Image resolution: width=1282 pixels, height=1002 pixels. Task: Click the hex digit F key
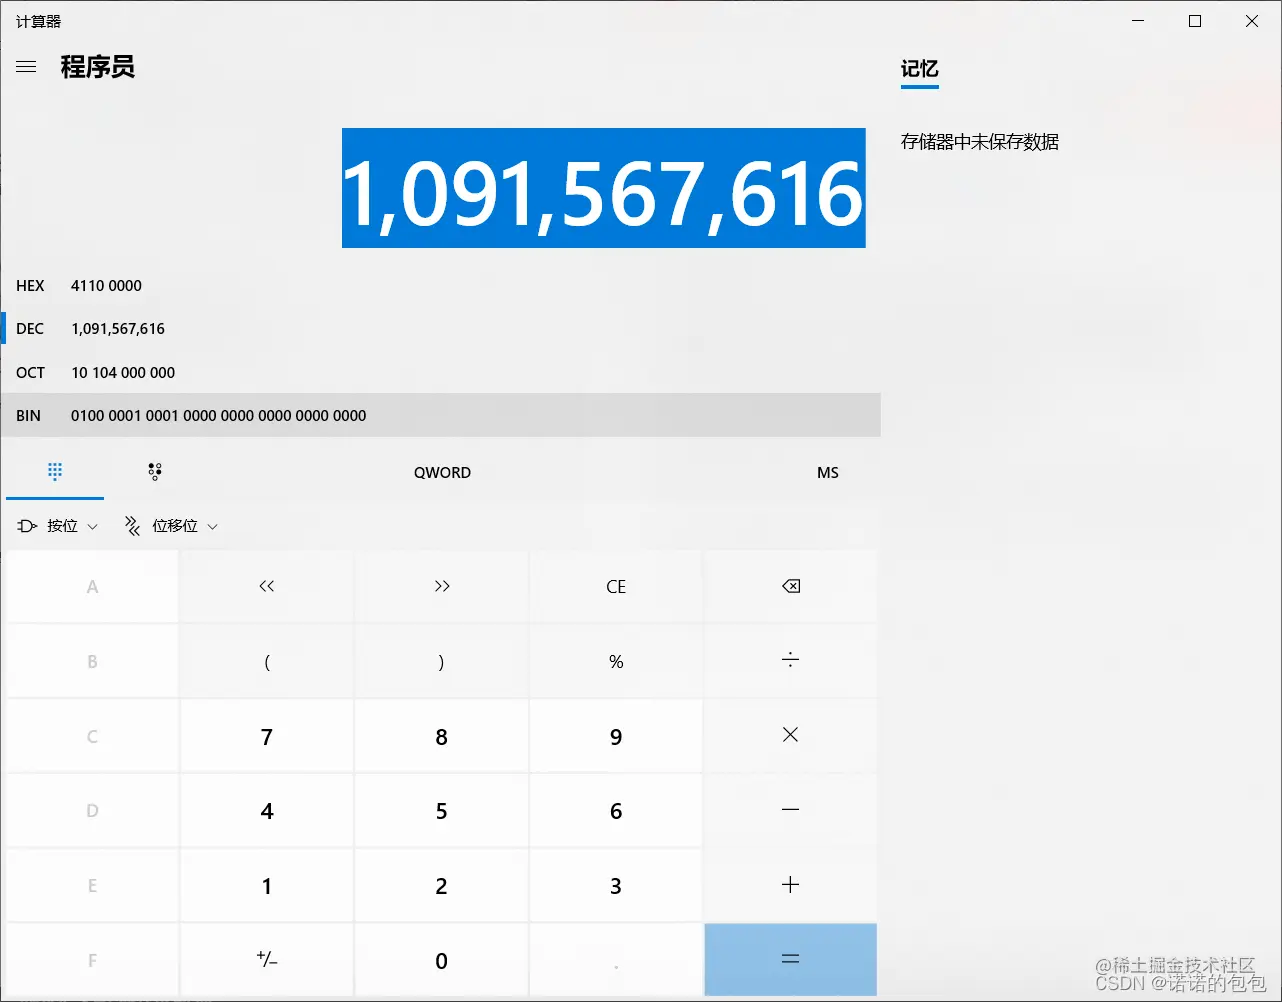(92, 961)
